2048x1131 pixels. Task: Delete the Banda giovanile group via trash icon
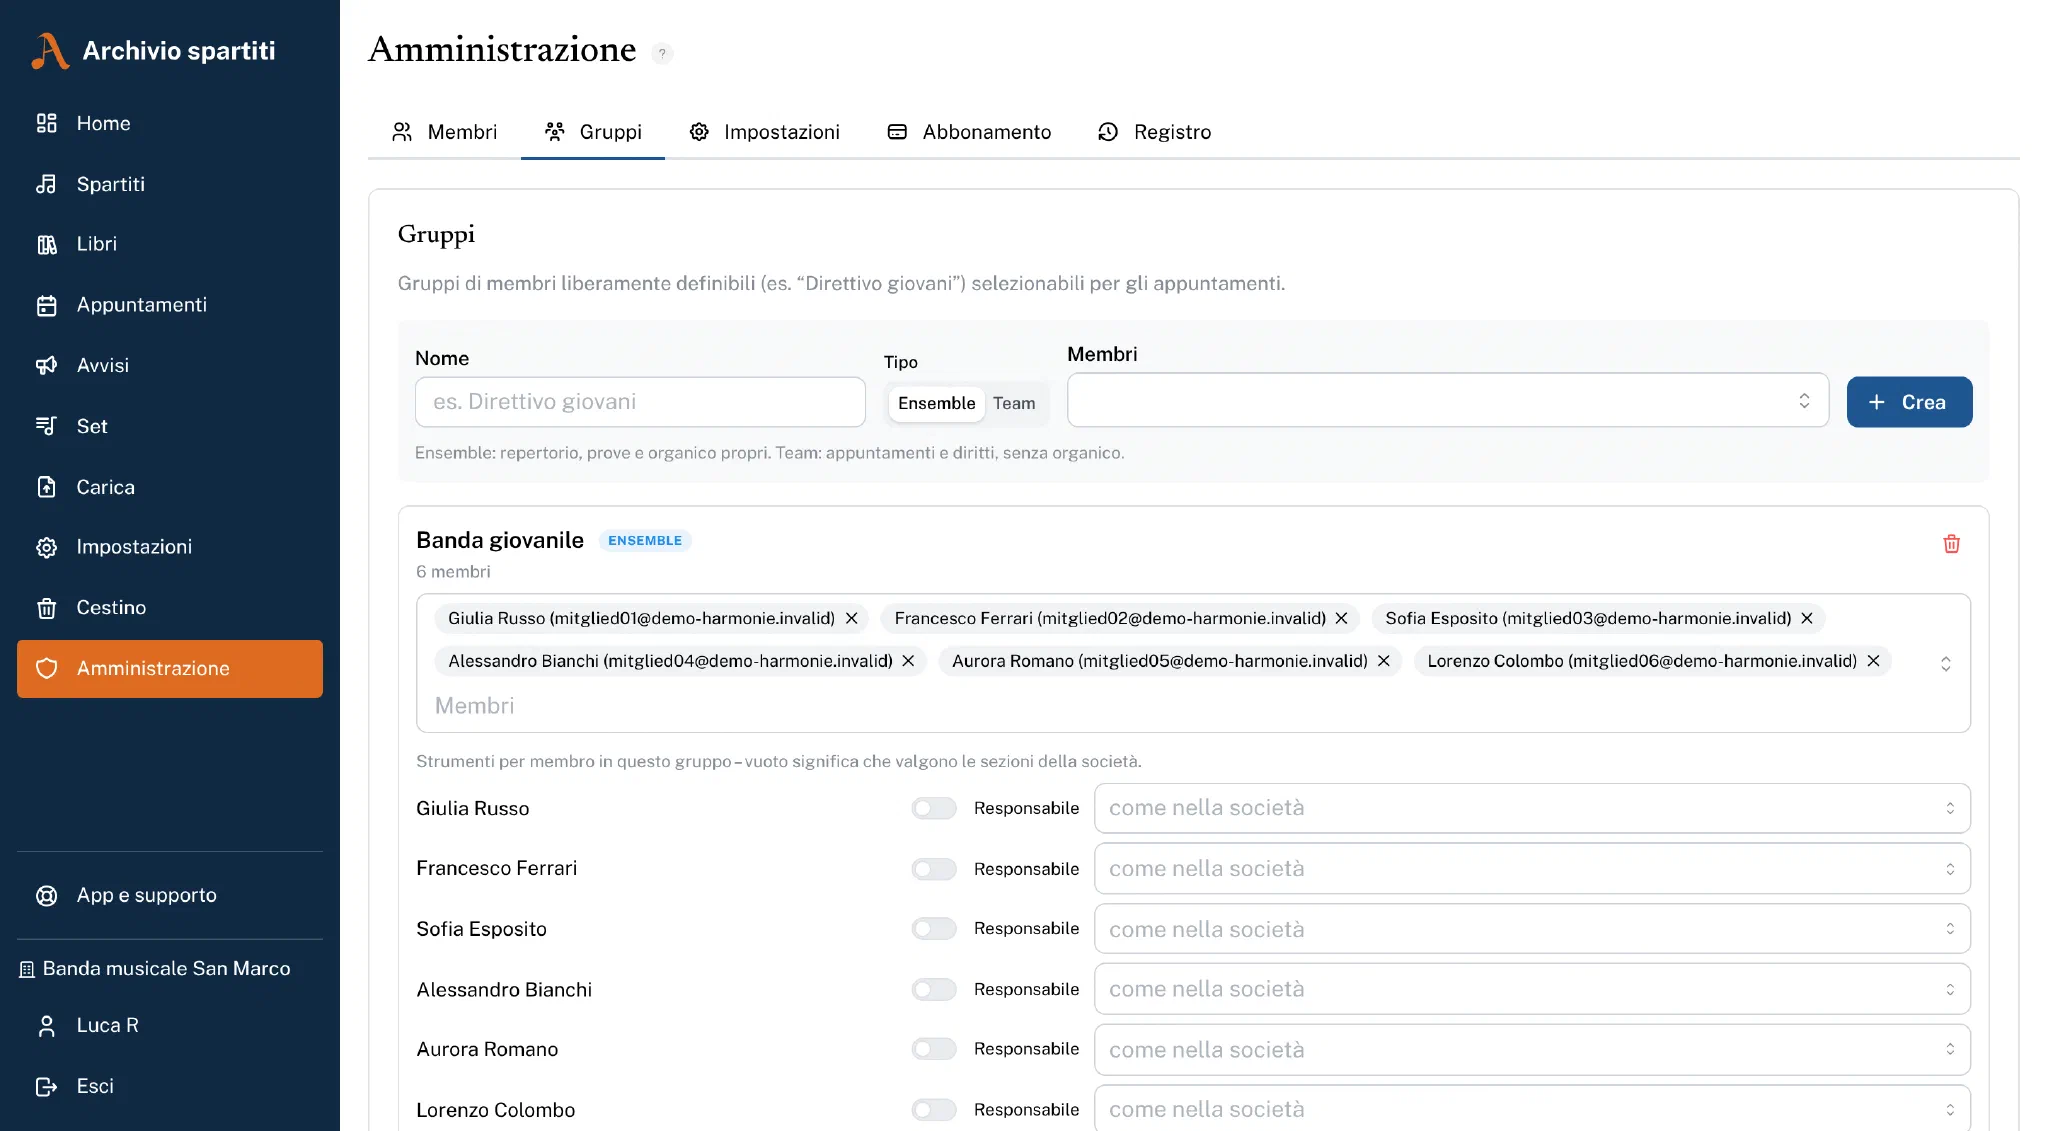point(1951,544)
